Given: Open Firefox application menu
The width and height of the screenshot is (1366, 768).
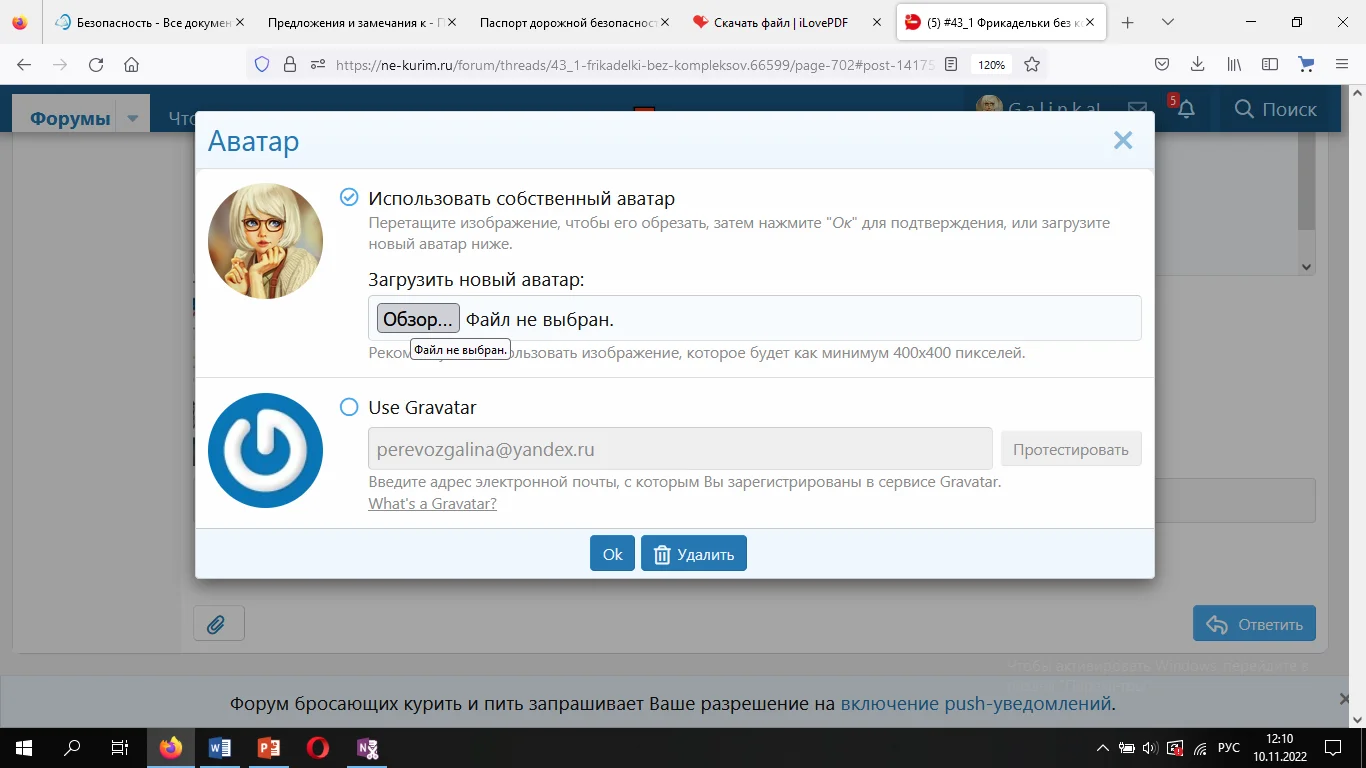Looking at the screenshot, I should (1342, 64).
